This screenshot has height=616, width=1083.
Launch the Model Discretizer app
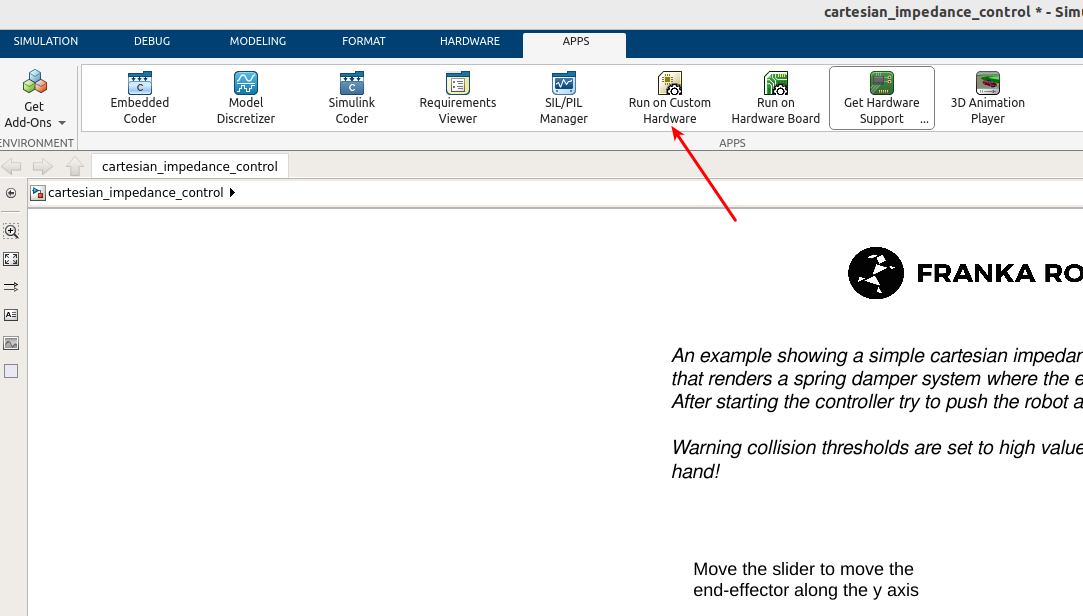[x=246, y=98]
